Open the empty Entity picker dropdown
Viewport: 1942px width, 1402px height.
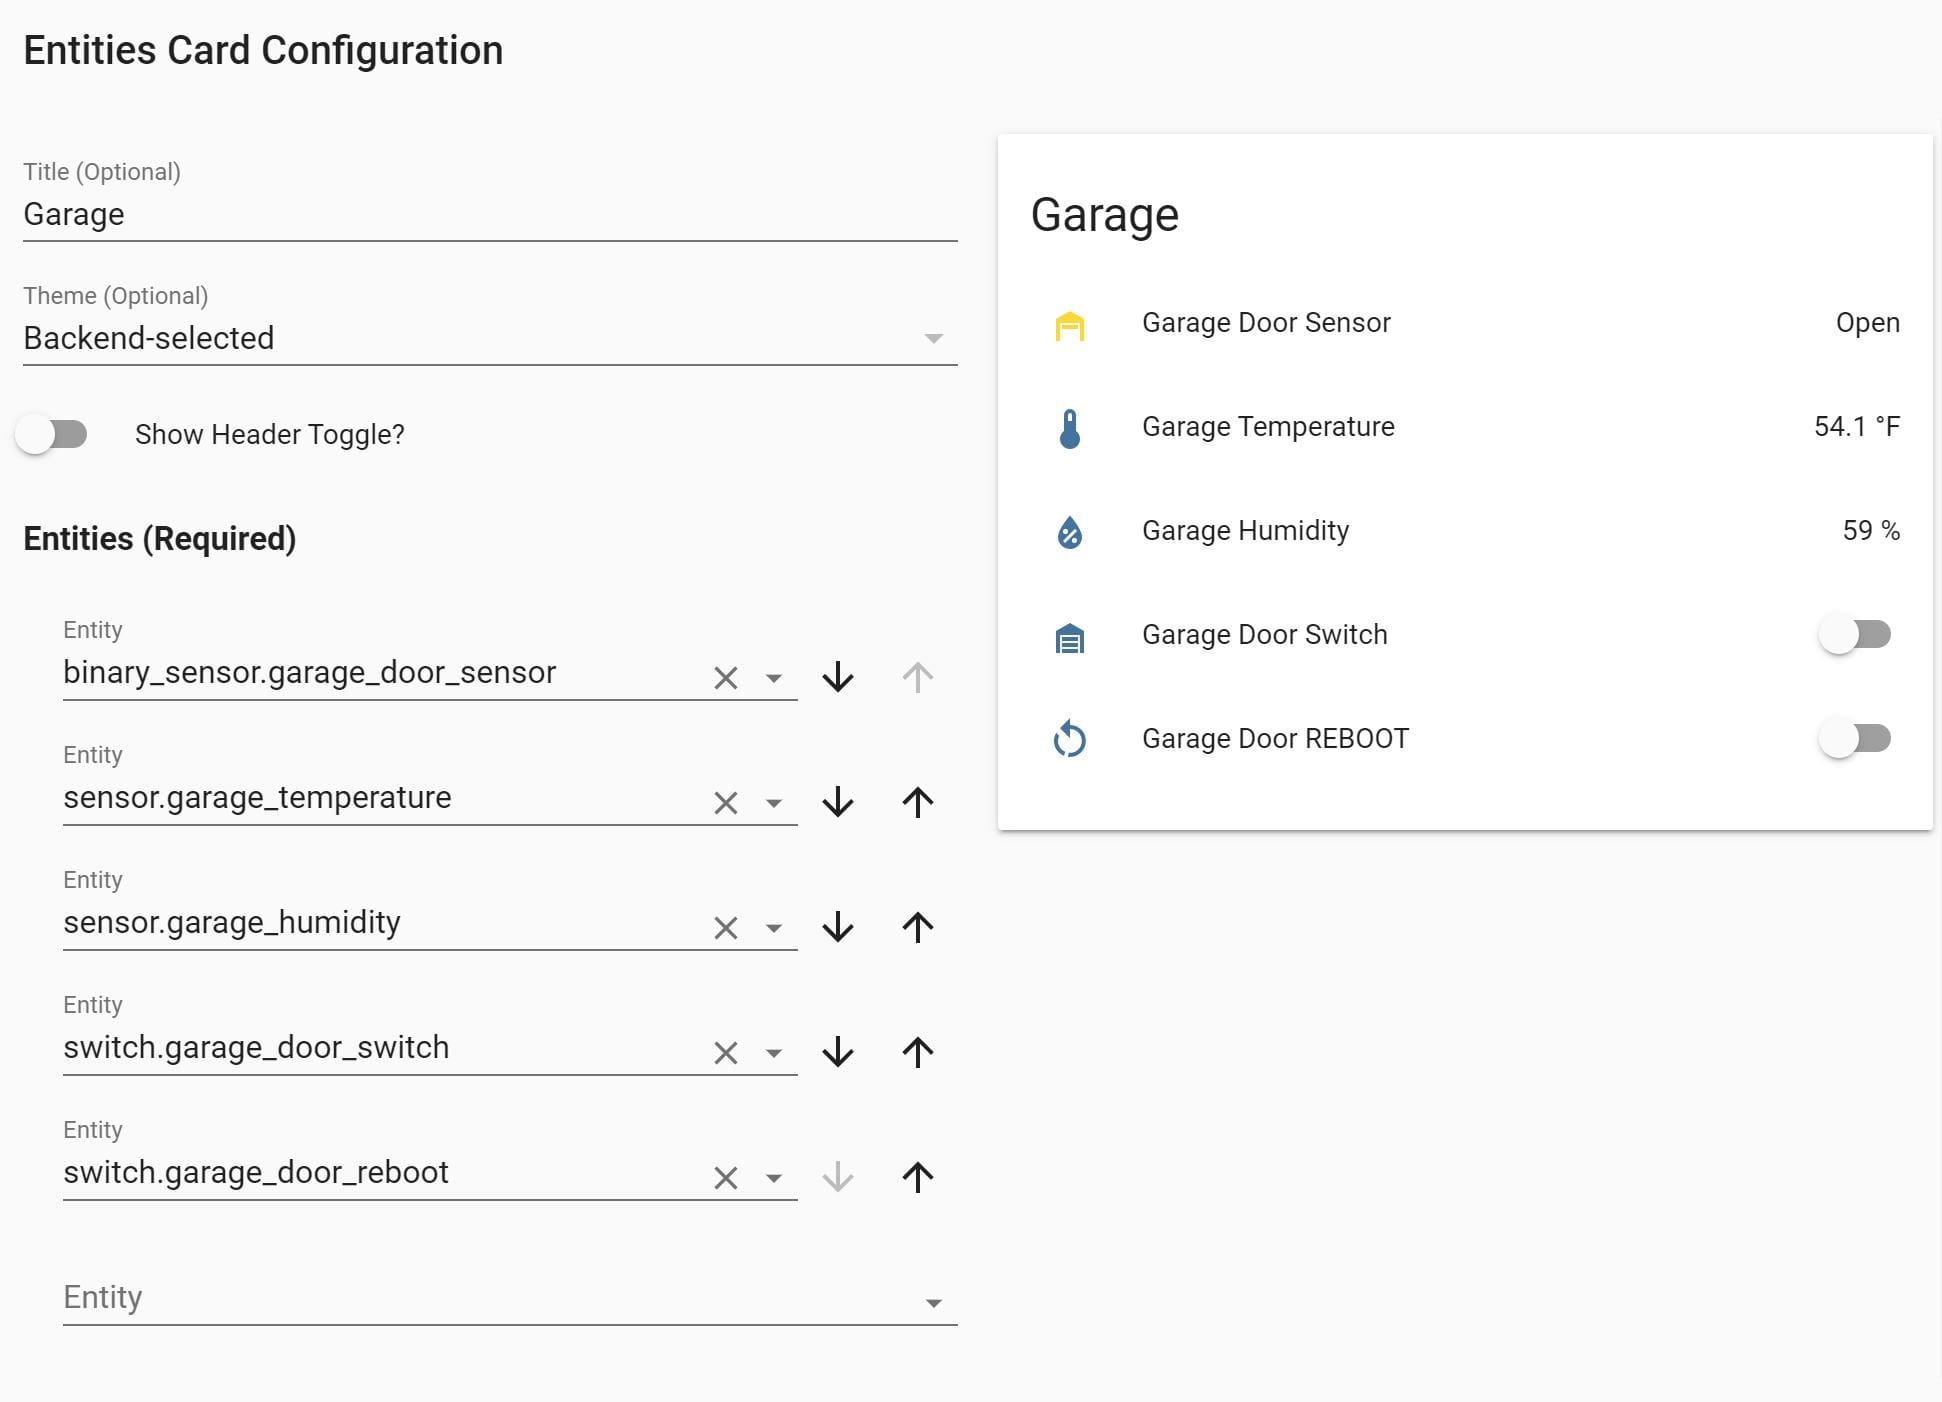(x=933, y=1303)
